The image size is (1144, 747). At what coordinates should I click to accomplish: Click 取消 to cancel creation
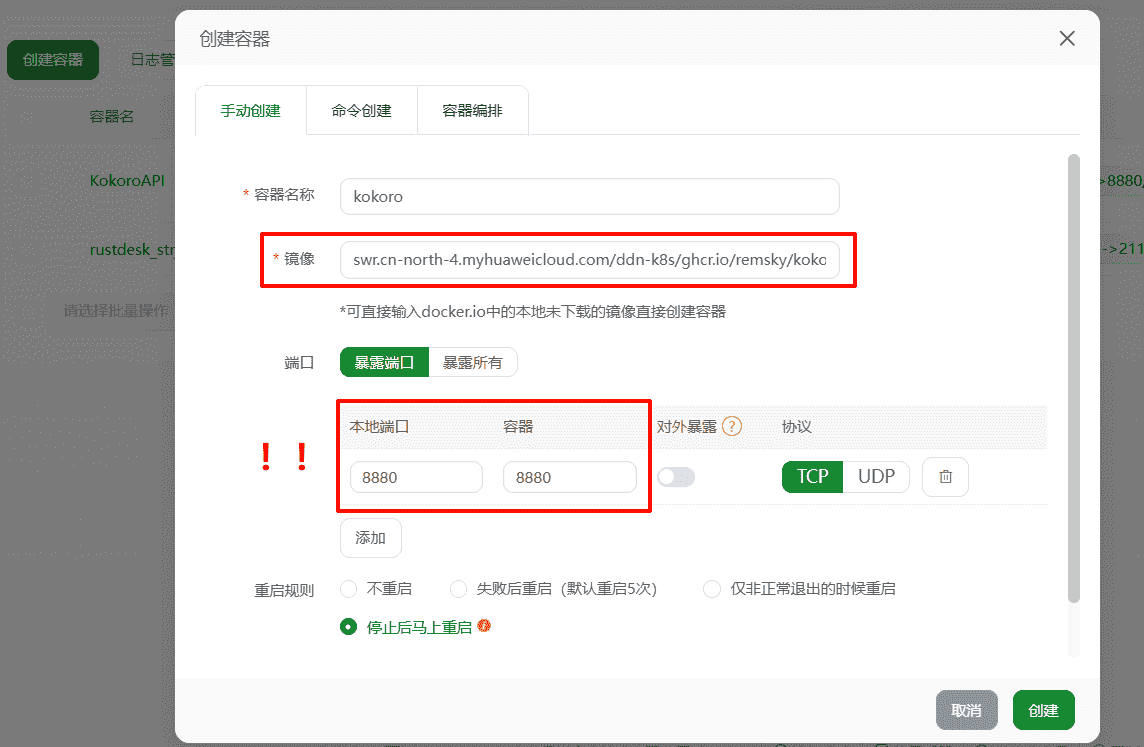pyautogui.click(x=967, y=710)
